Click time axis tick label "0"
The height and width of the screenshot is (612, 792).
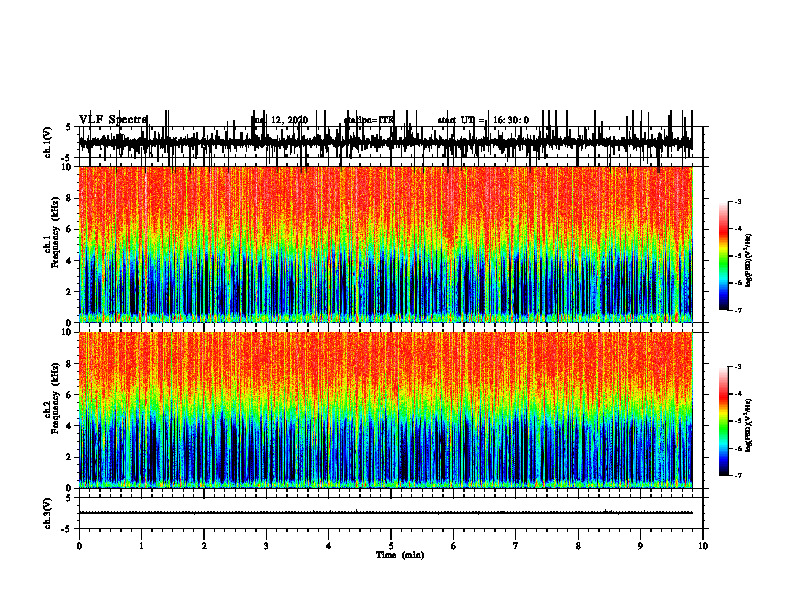click(79, 546)
